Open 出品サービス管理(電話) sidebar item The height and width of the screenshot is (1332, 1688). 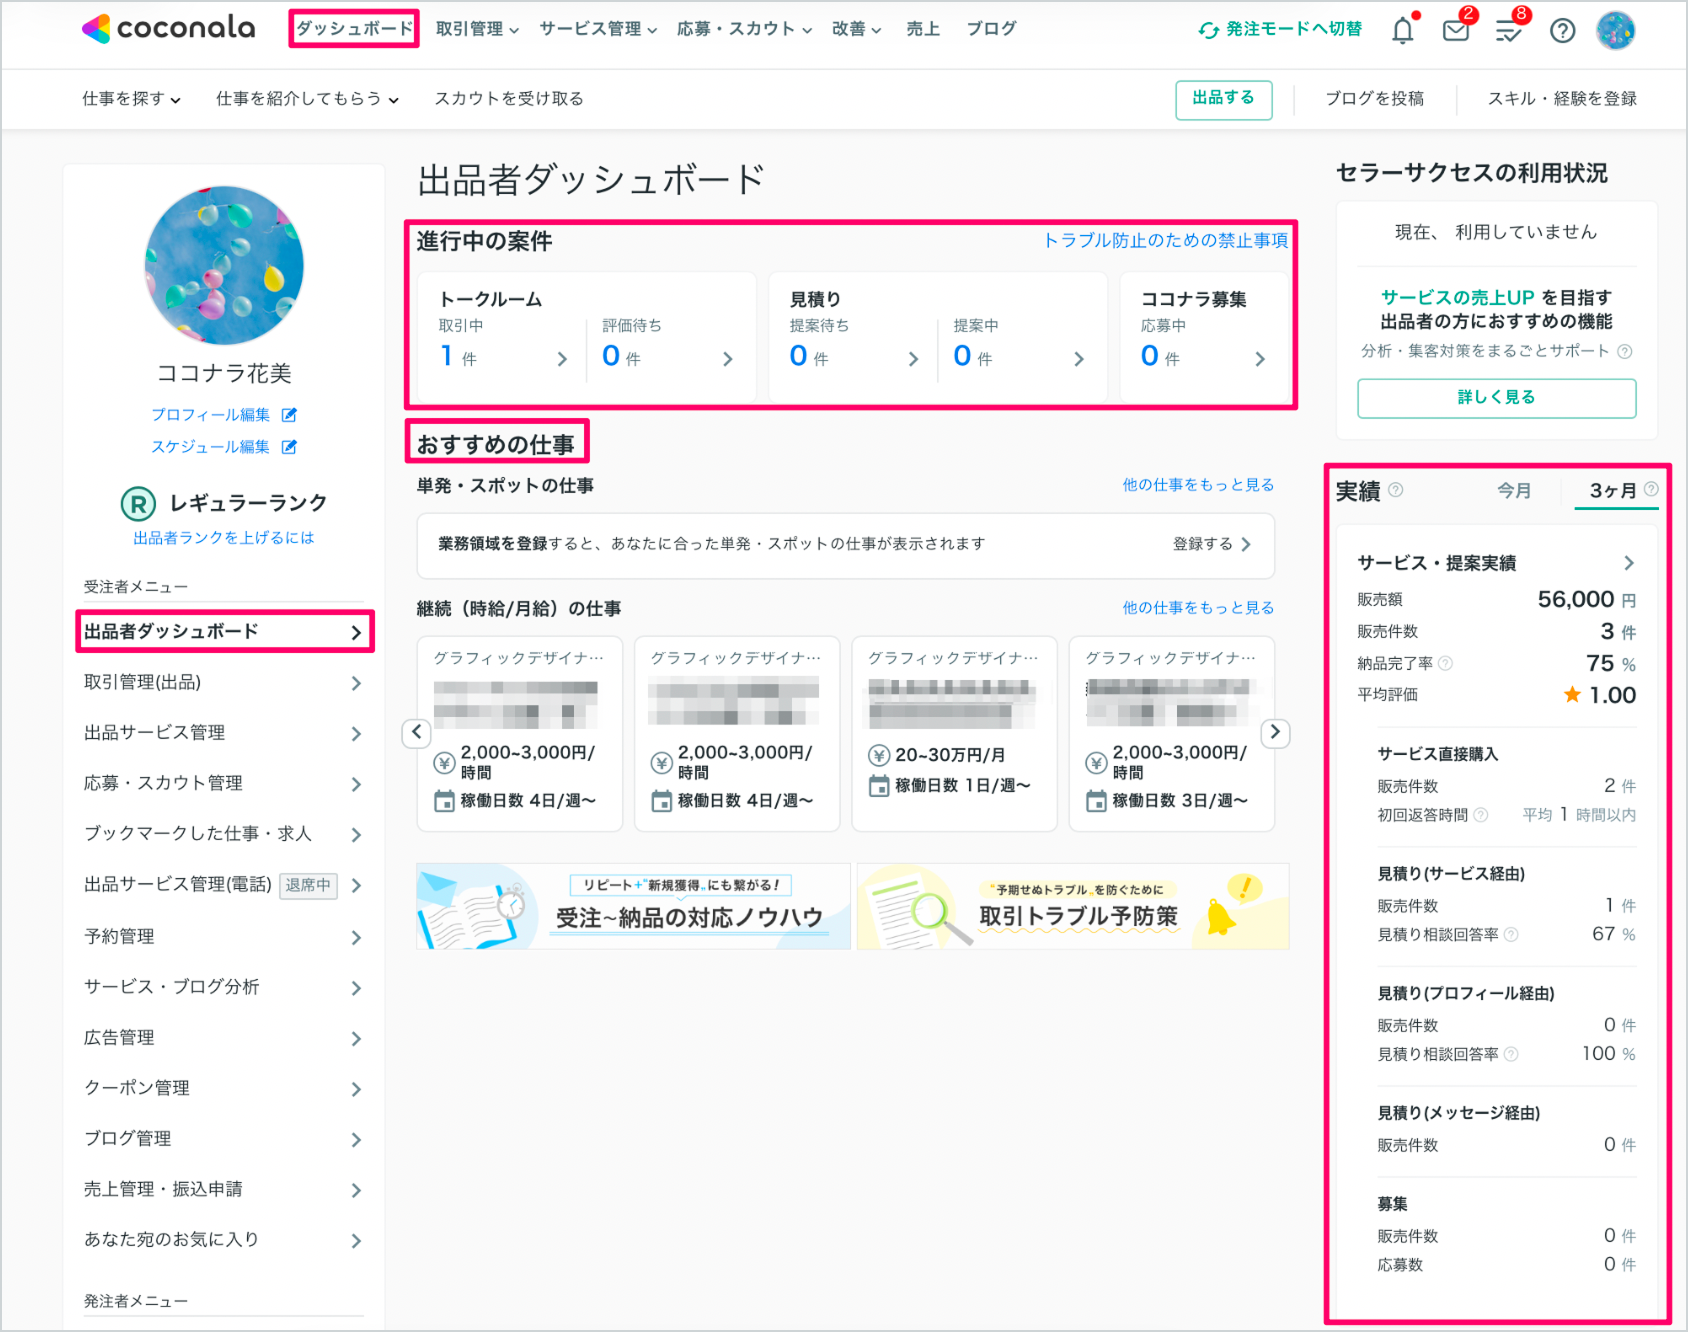(x=223, y=885)
